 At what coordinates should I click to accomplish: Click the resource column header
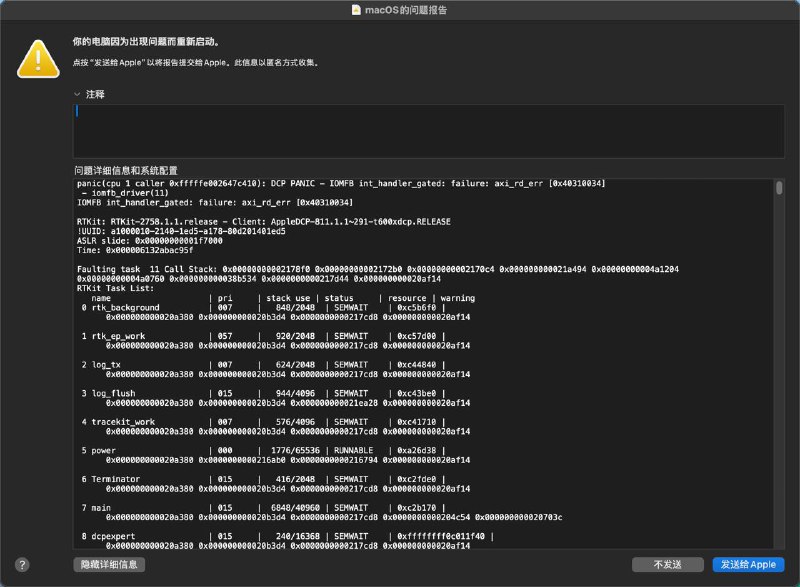click(407, 298)
